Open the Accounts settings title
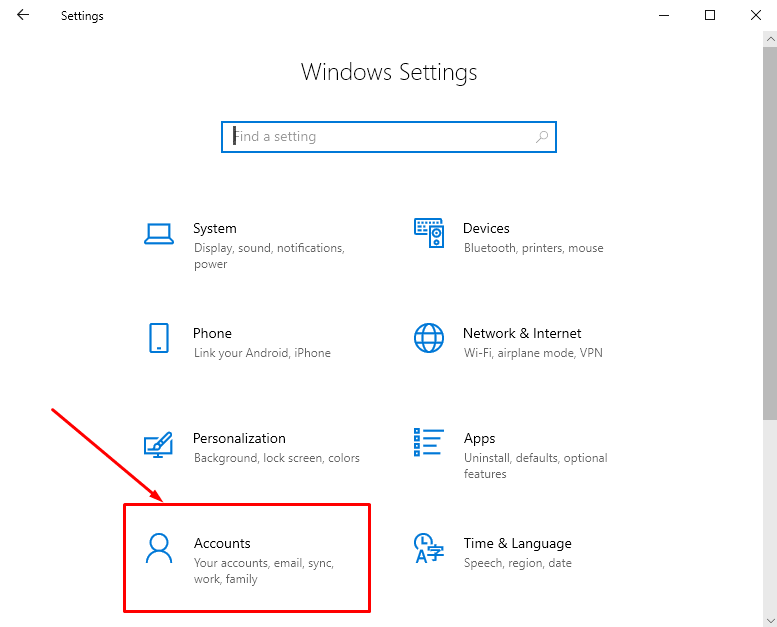 pyautogui.click(x=222, y=543)
